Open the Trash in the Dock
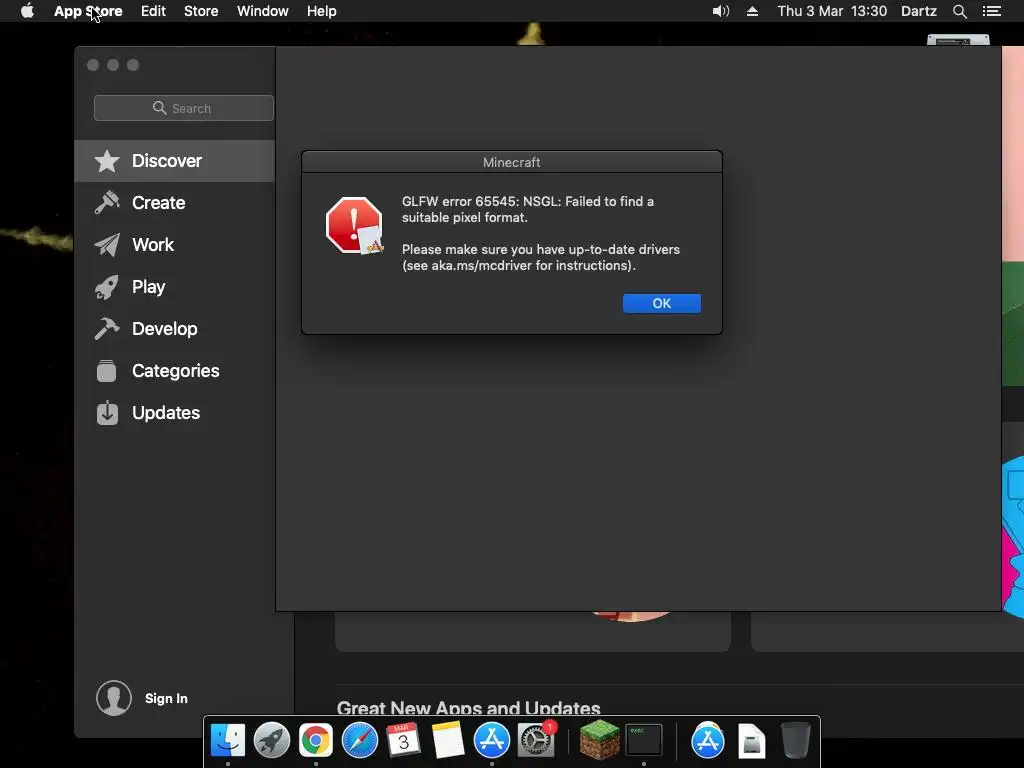This screenshot has width=1024, height=768. (795, 741)
